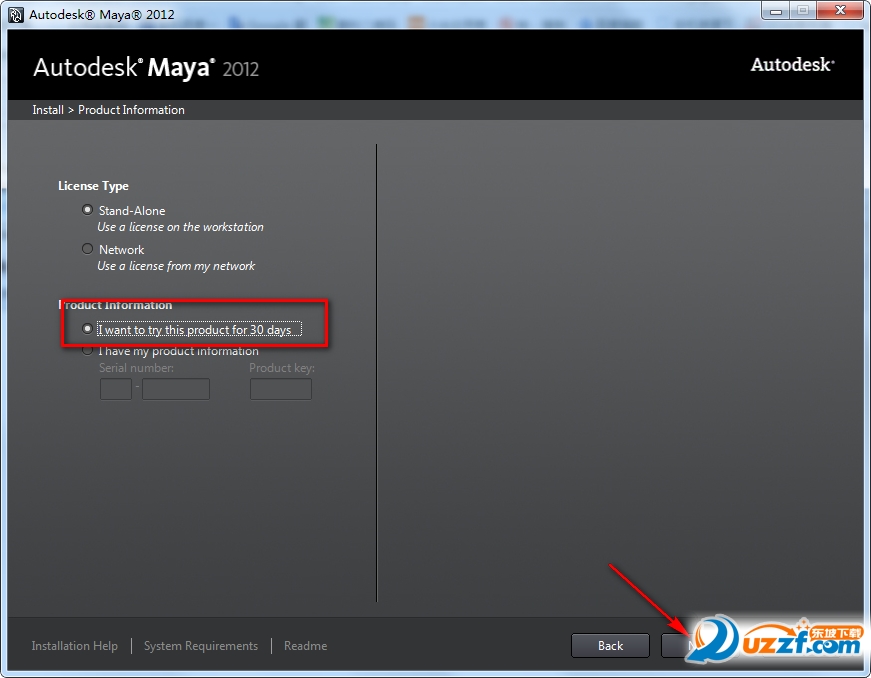Click the Product key input field
The width and height of the screenshot is (871, 678).
281,389
